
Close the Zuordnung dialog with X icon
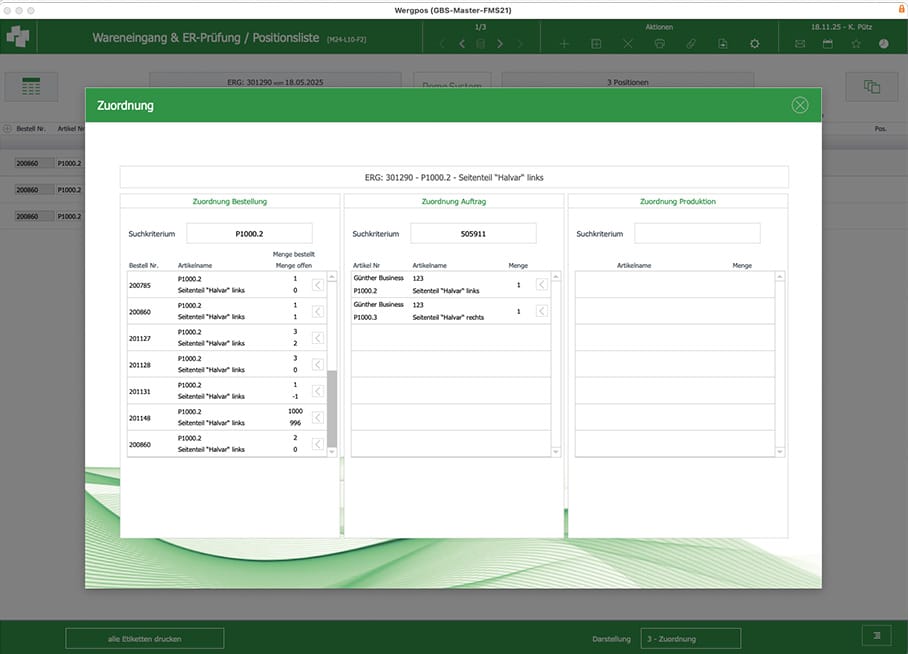pyautogui.click(x=799, y=105)
